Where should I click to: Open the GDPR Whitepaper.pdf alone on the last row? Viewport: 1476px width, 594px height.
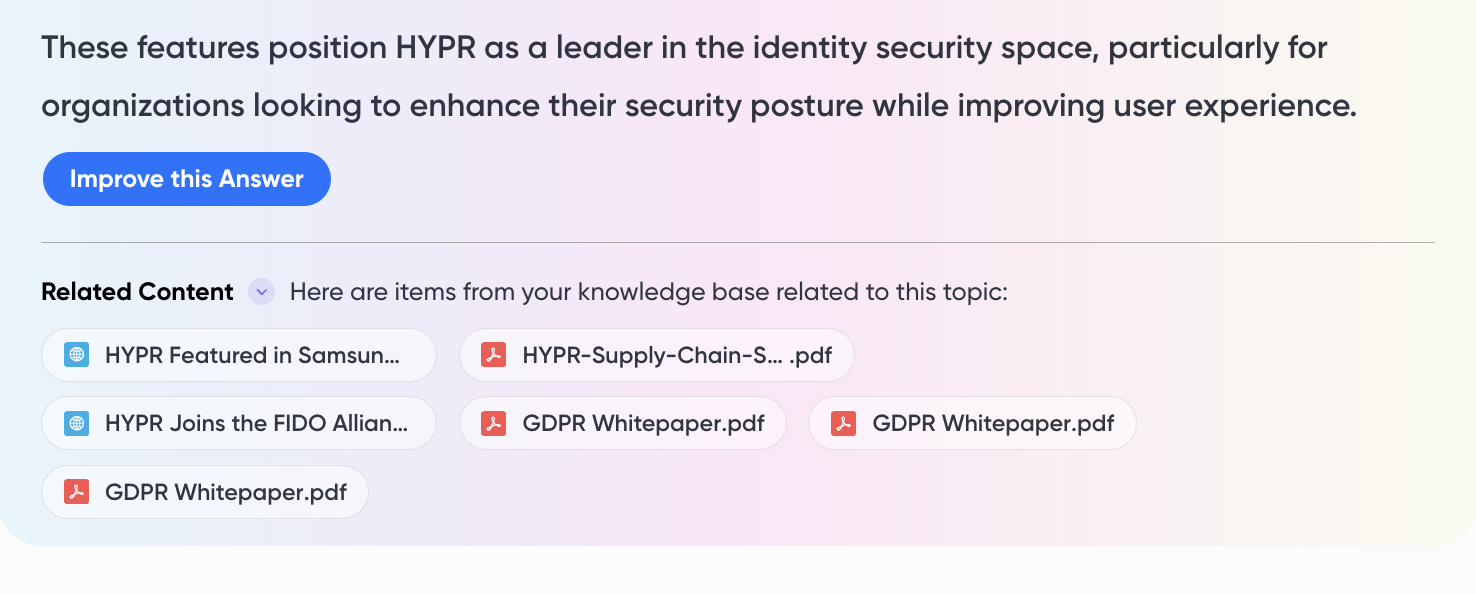point(205,492)
